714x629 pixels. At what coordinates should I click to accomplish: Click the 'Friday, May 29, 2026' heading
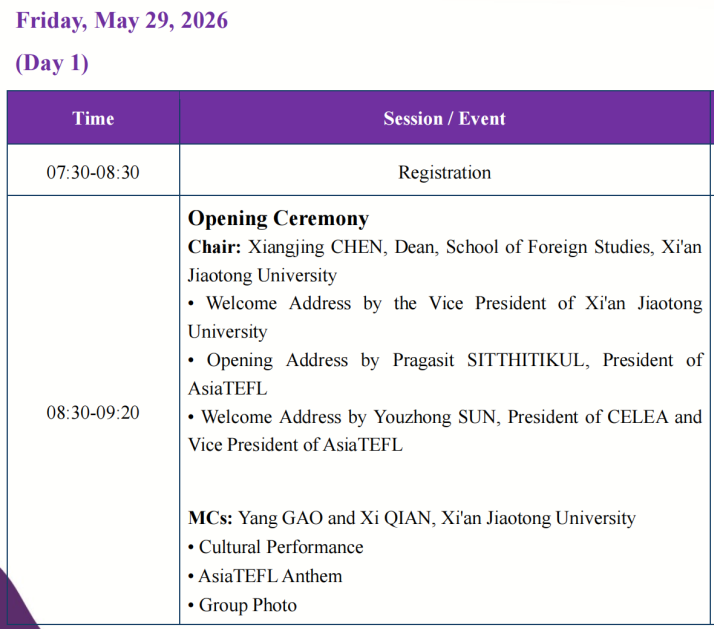pos(122,20)
